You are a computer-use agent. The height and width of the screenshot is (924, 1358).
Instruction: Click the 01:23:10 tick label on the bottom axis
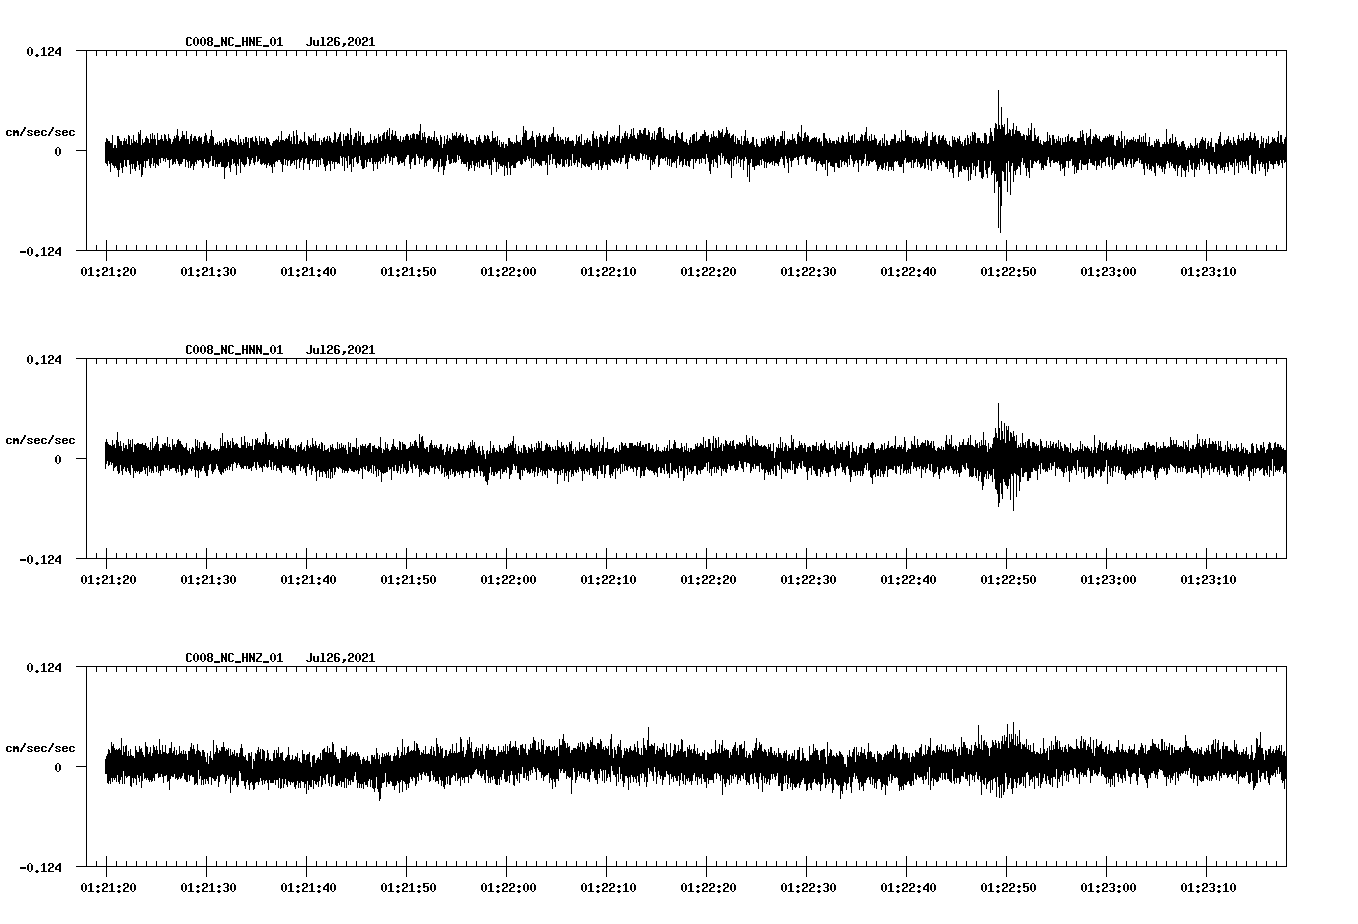(1208, 886)
